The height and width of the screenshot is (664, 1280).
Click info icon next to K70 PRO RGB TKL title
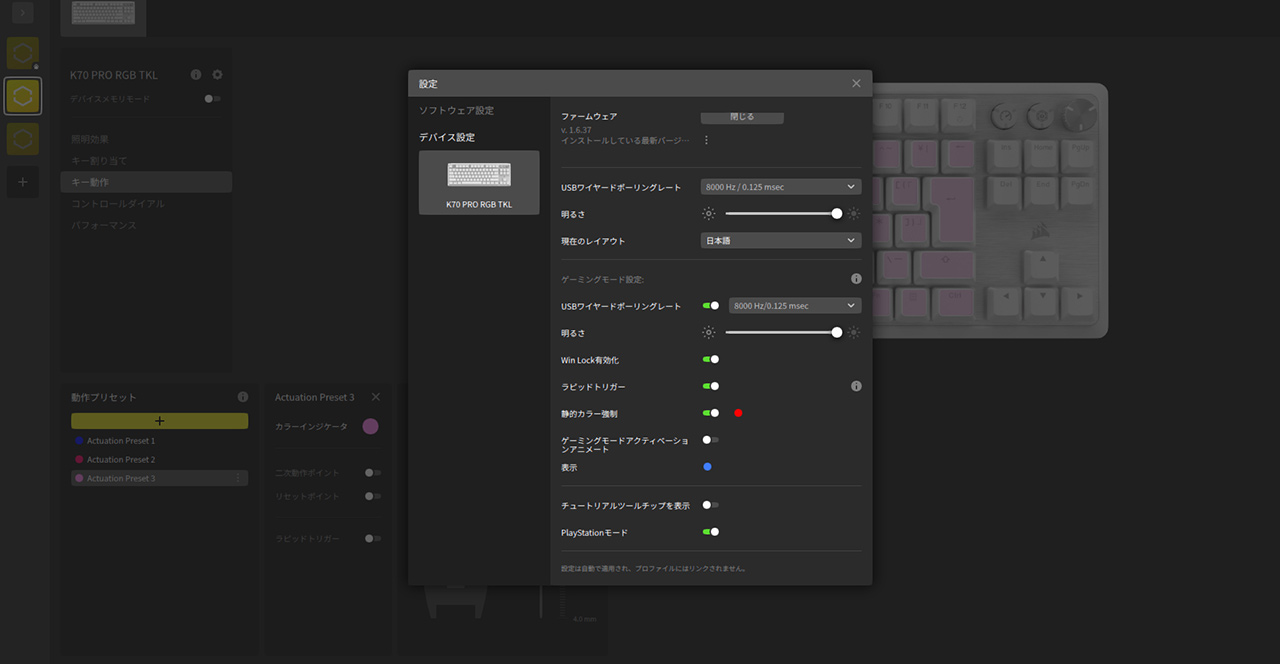point(196,75)
